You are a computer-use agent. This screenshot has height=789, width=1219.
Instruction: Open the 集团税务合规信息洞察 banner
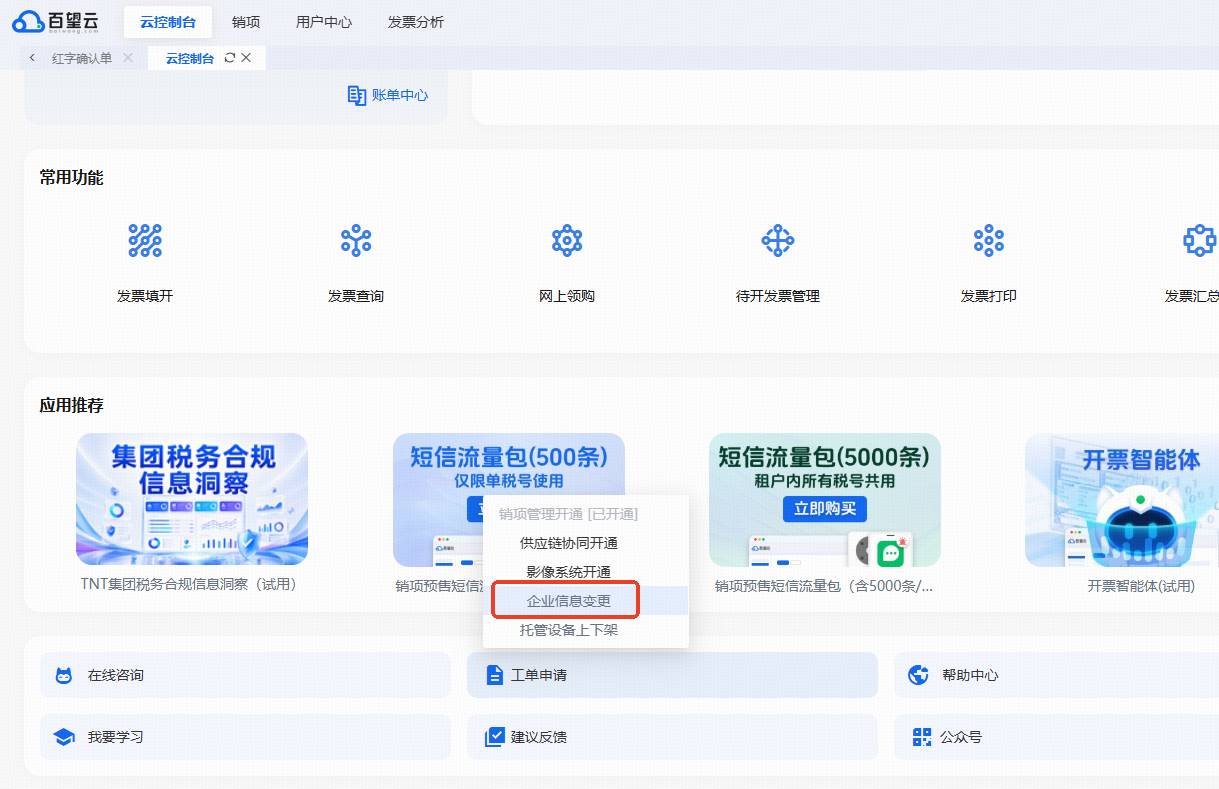tap(192, 499)
